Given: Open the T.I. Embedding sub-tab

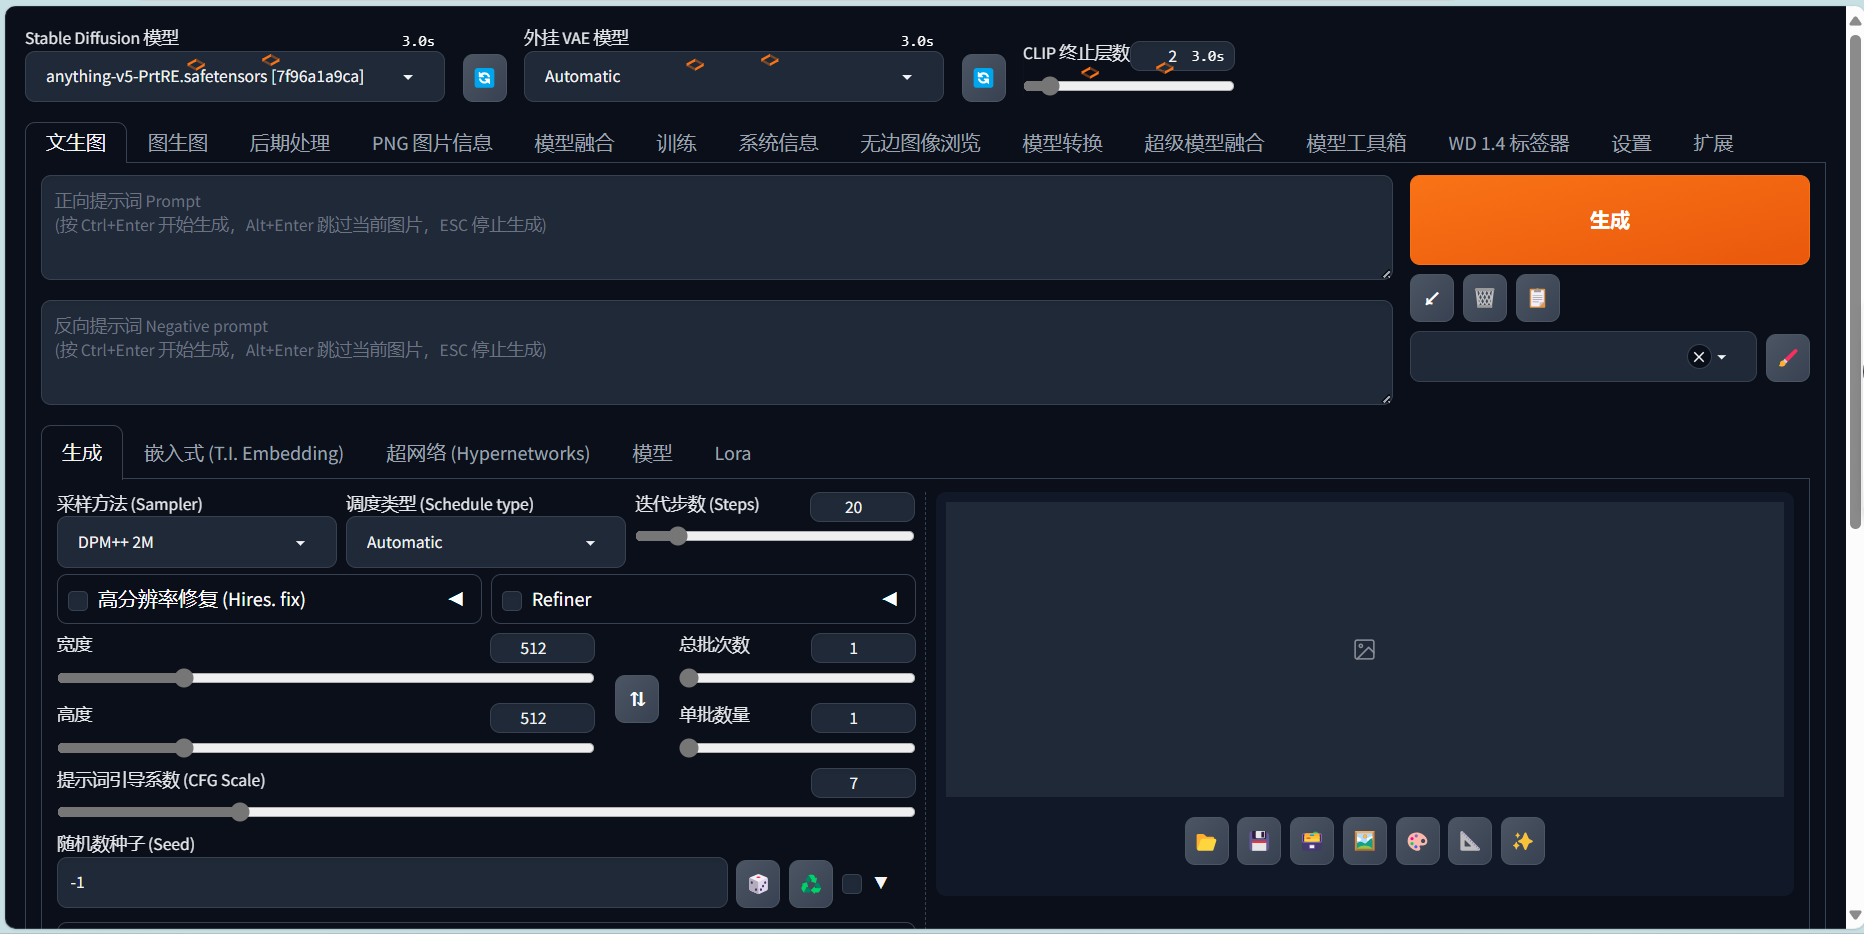Looking at the screenshot, I should coord(244,454).
